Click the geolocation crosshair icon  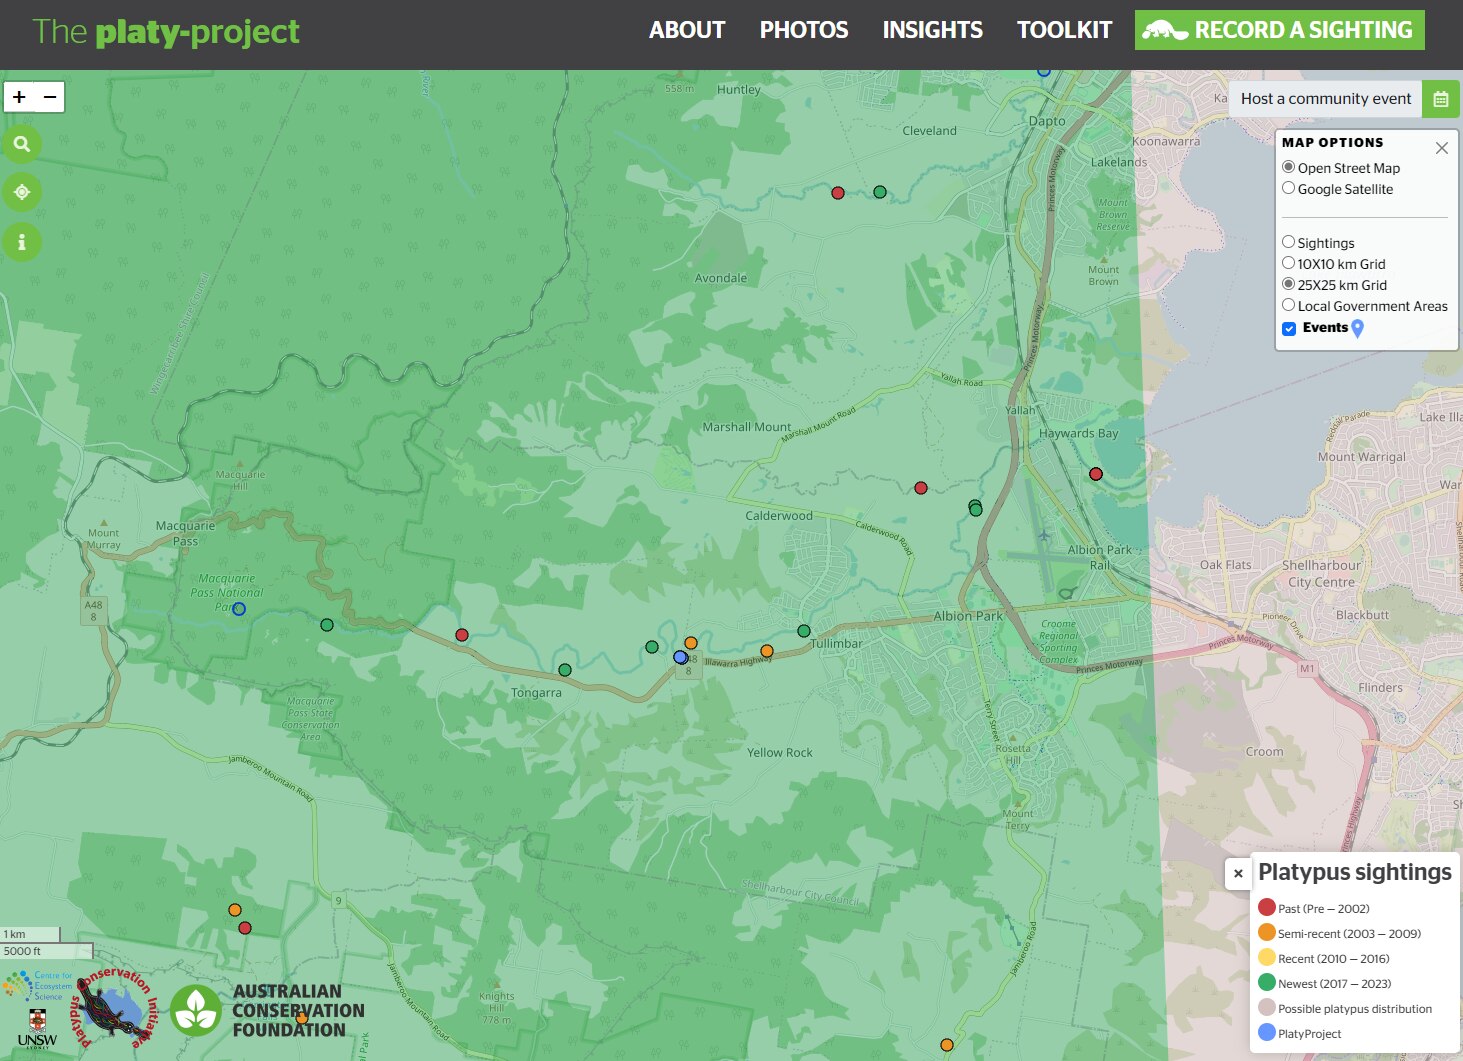tap(22, 191)
